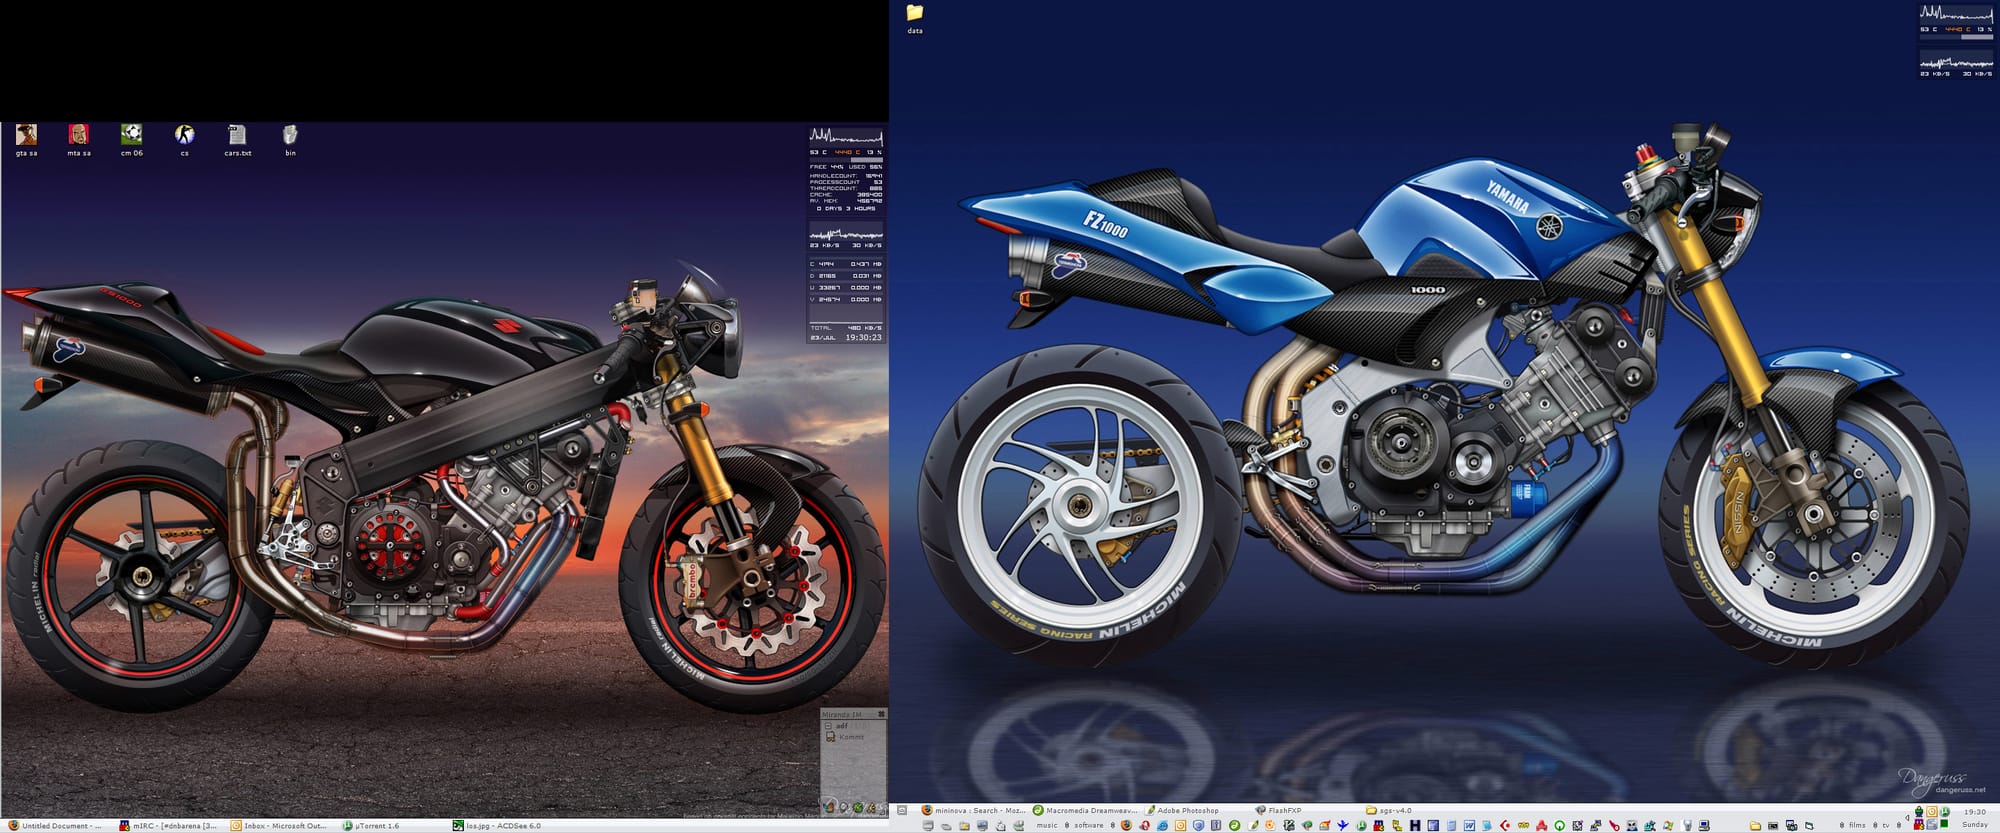Open the music toolbar menu
The width and height of the screenshot is (2000, 833).
click(1047, 825)
